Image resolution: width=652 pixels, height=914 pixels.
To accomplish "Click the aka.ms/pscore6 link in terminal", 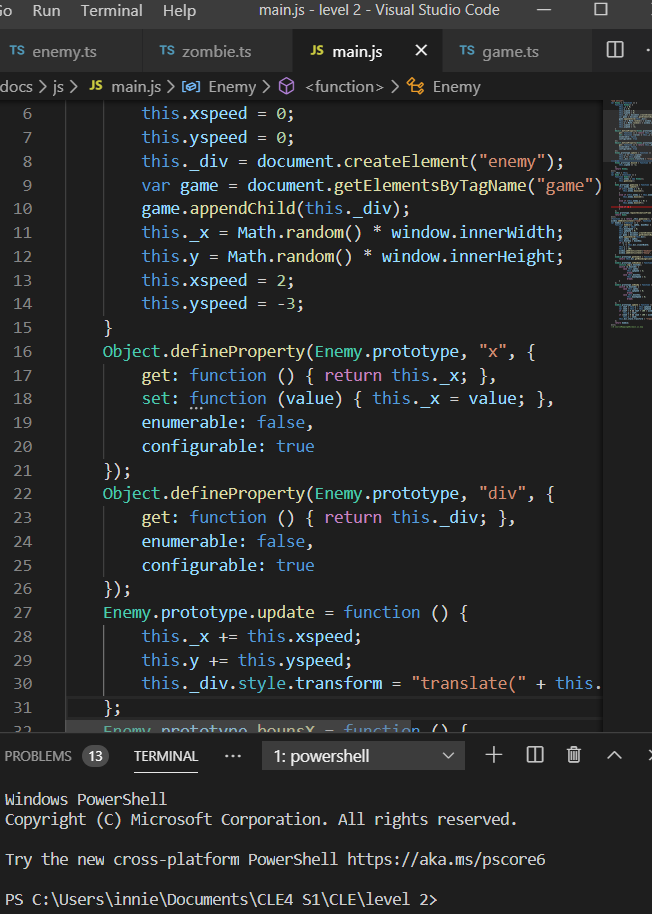I will coord(446,859).
